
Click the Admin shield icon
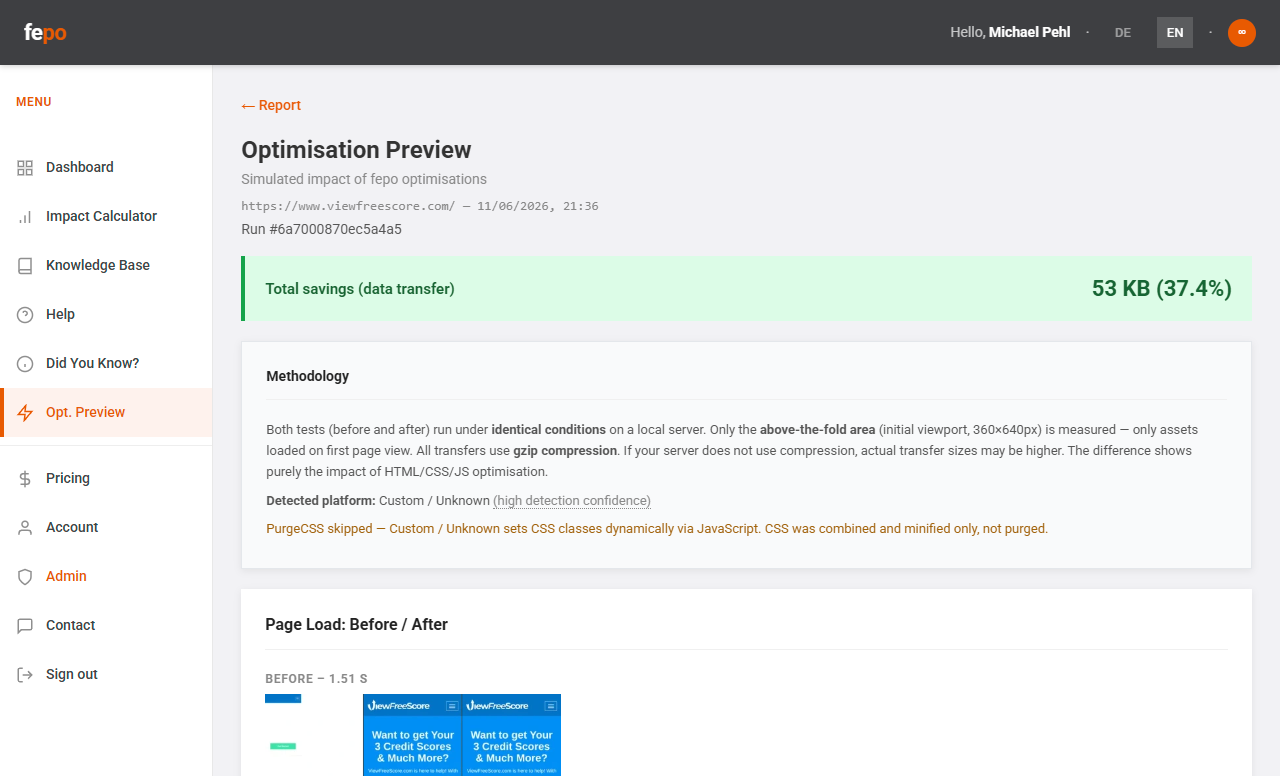click(25, 576)
